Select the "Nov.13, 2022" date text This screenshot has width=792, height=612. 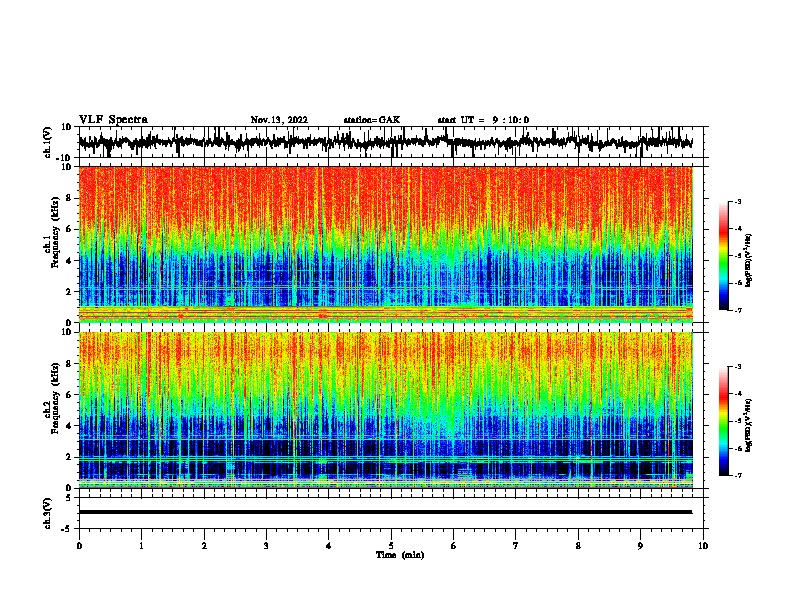click(x=279, y=120)
